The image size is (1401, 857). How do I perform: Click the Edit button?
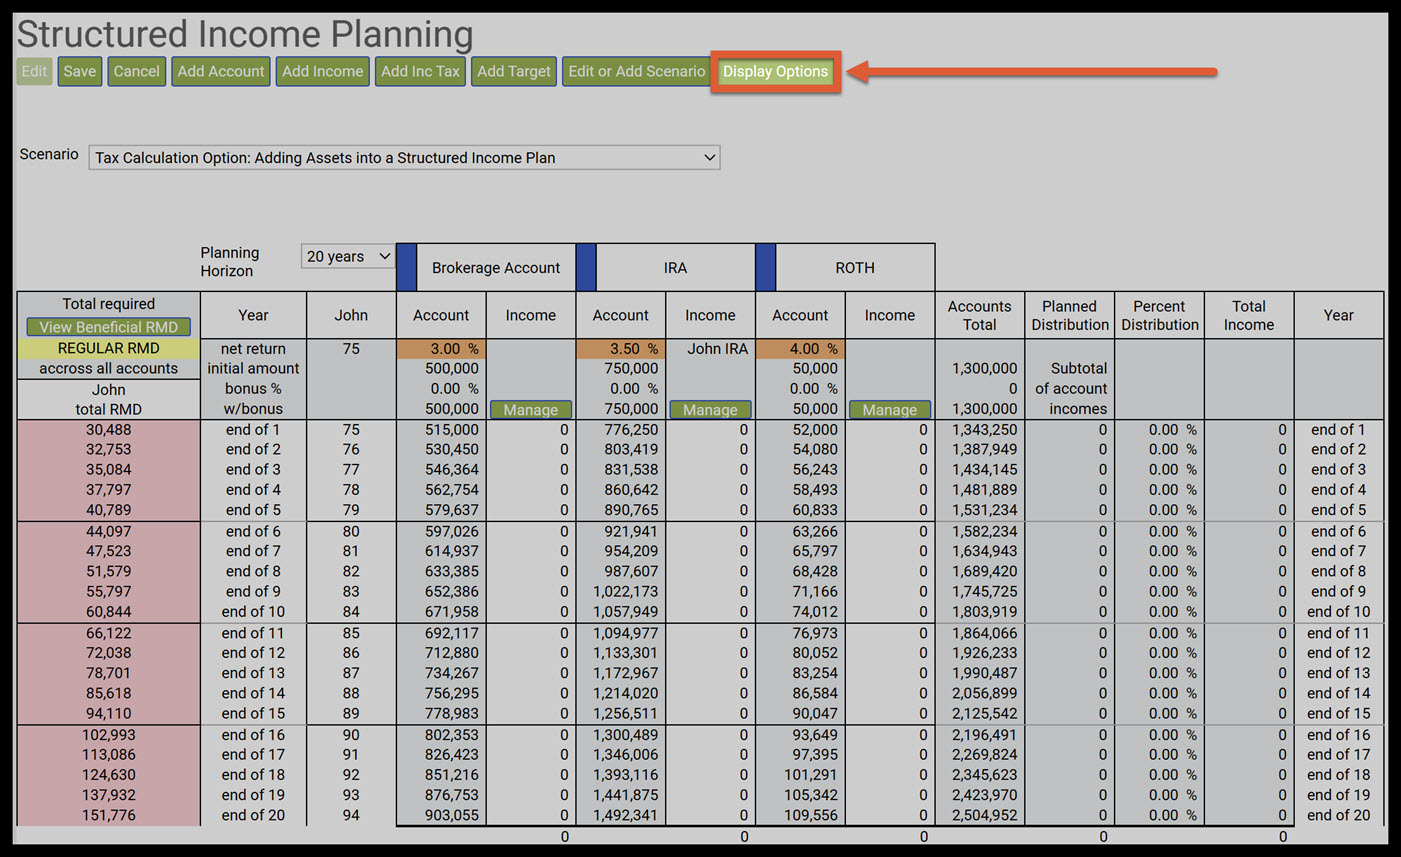tap(34, 71)
